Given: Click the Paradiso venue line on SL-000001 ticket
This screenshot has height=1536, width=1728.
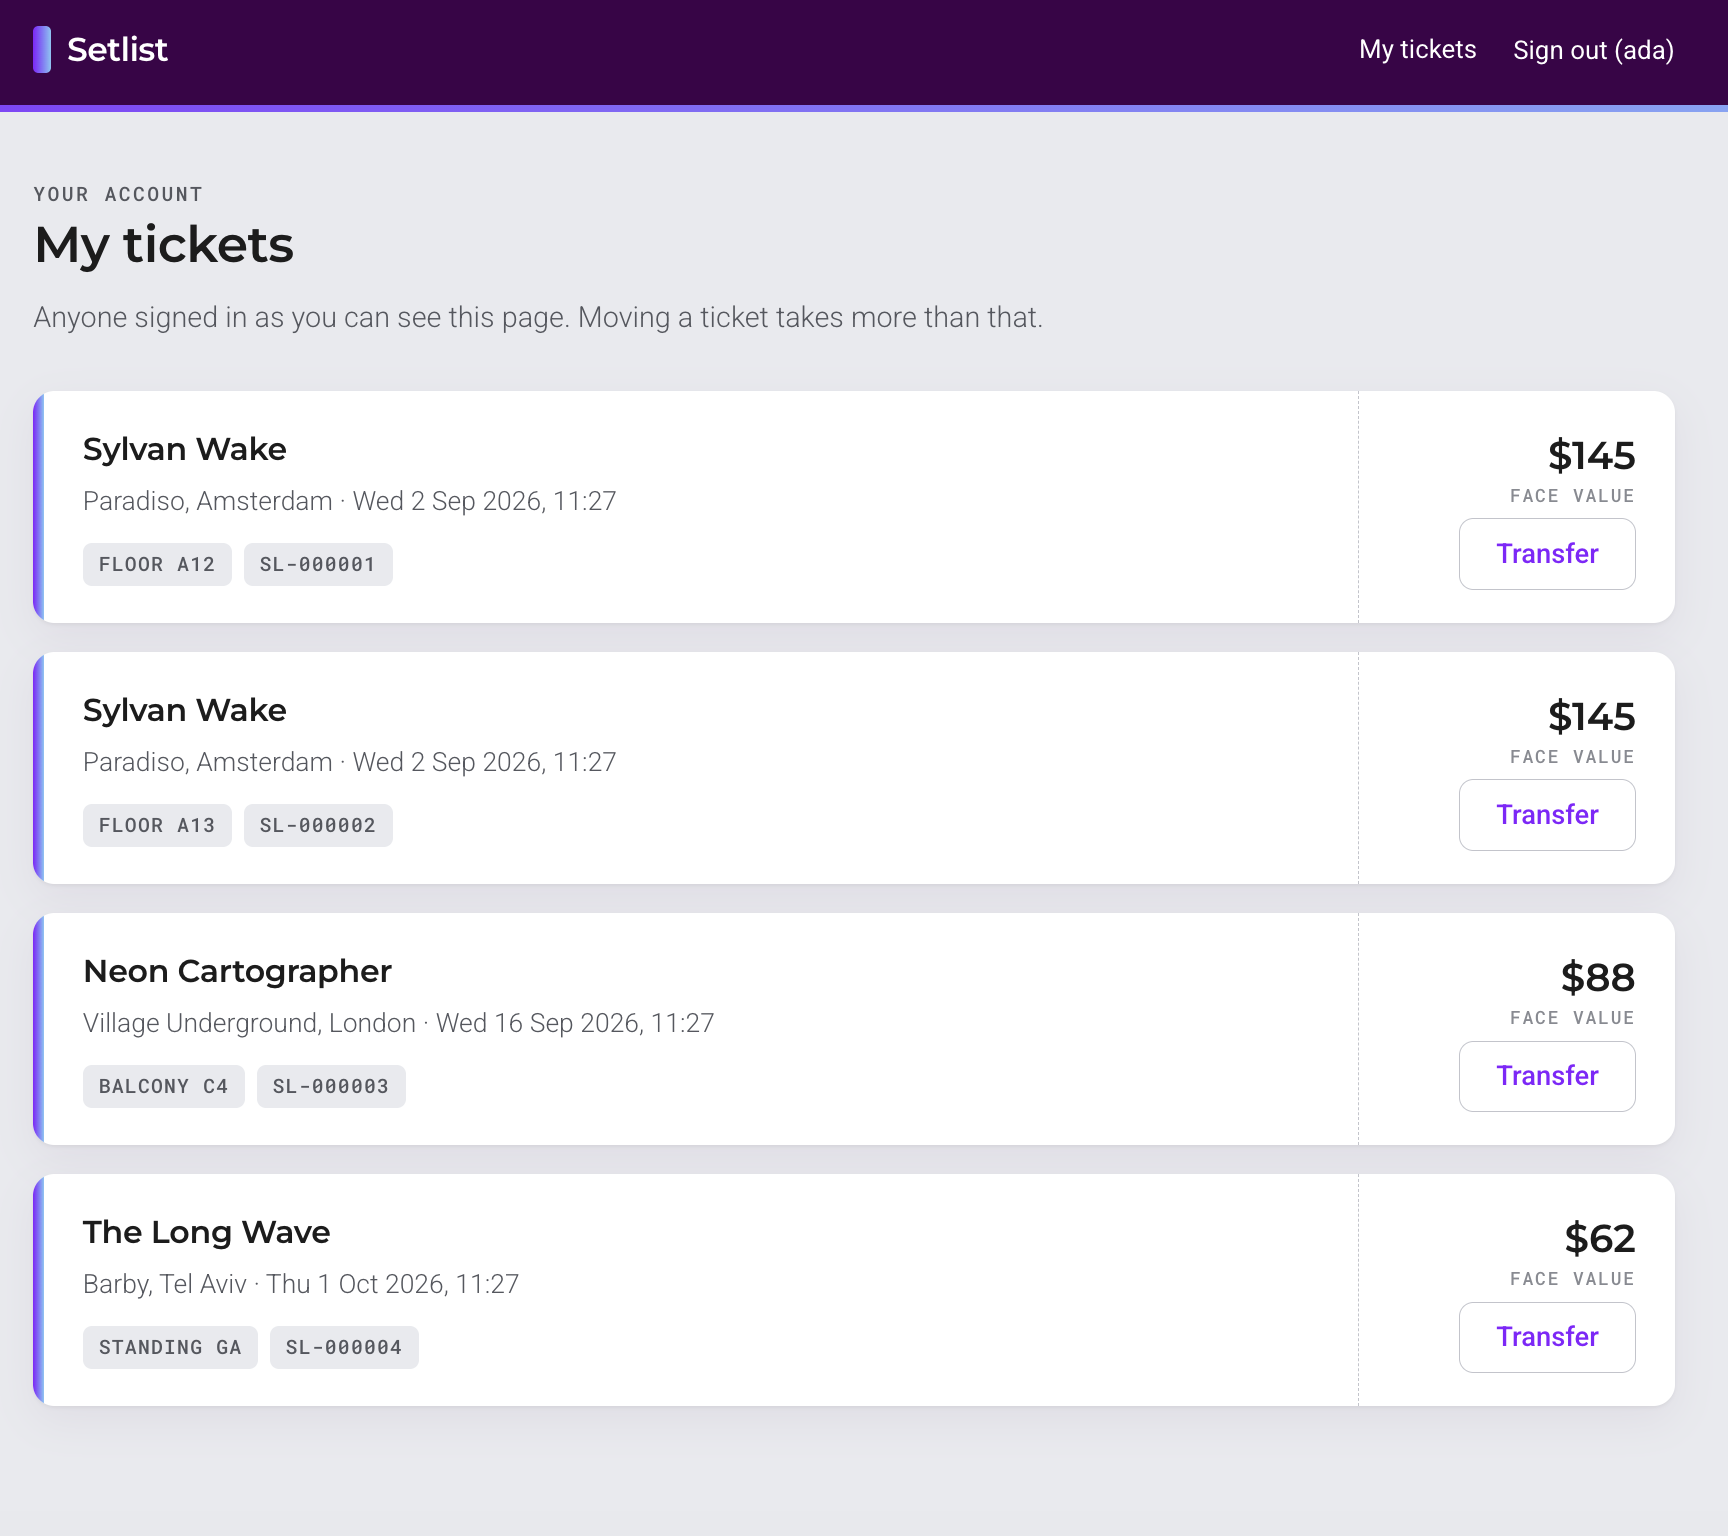Looking at the screenshot, I should click(x=349, y=501).
